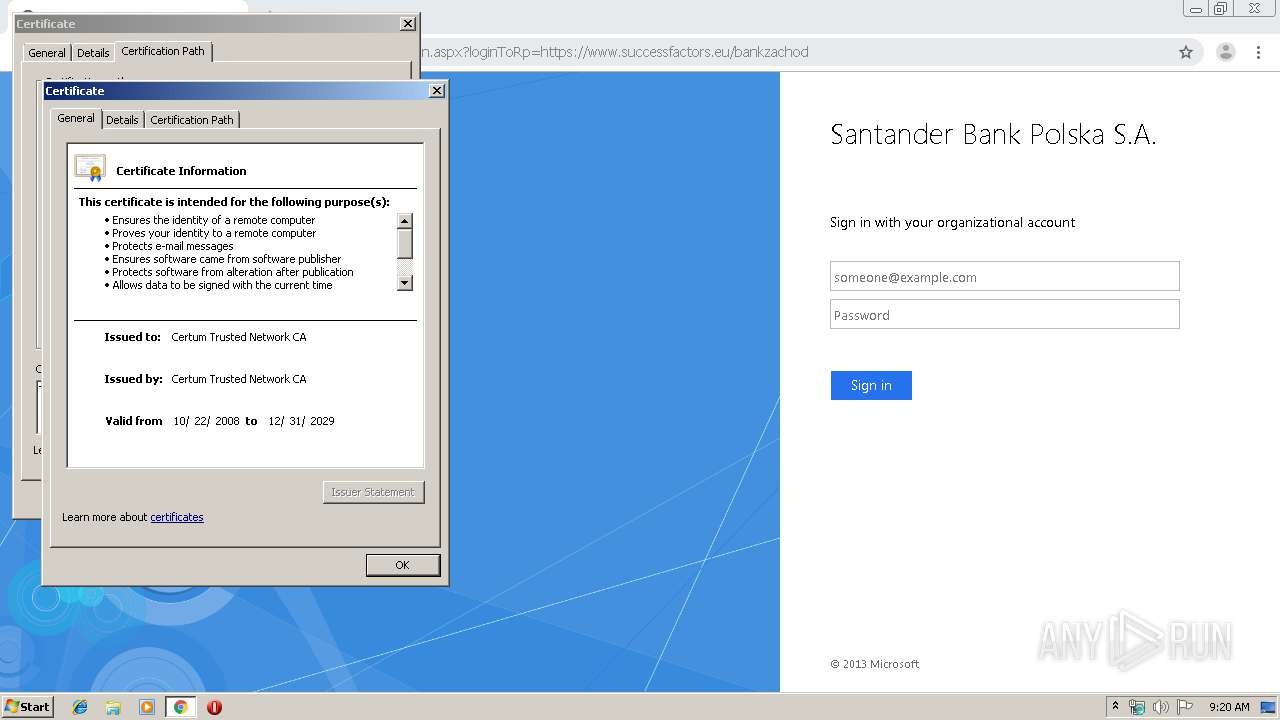Select Details tab in back Certificate dialog

[x=93, y=53]
